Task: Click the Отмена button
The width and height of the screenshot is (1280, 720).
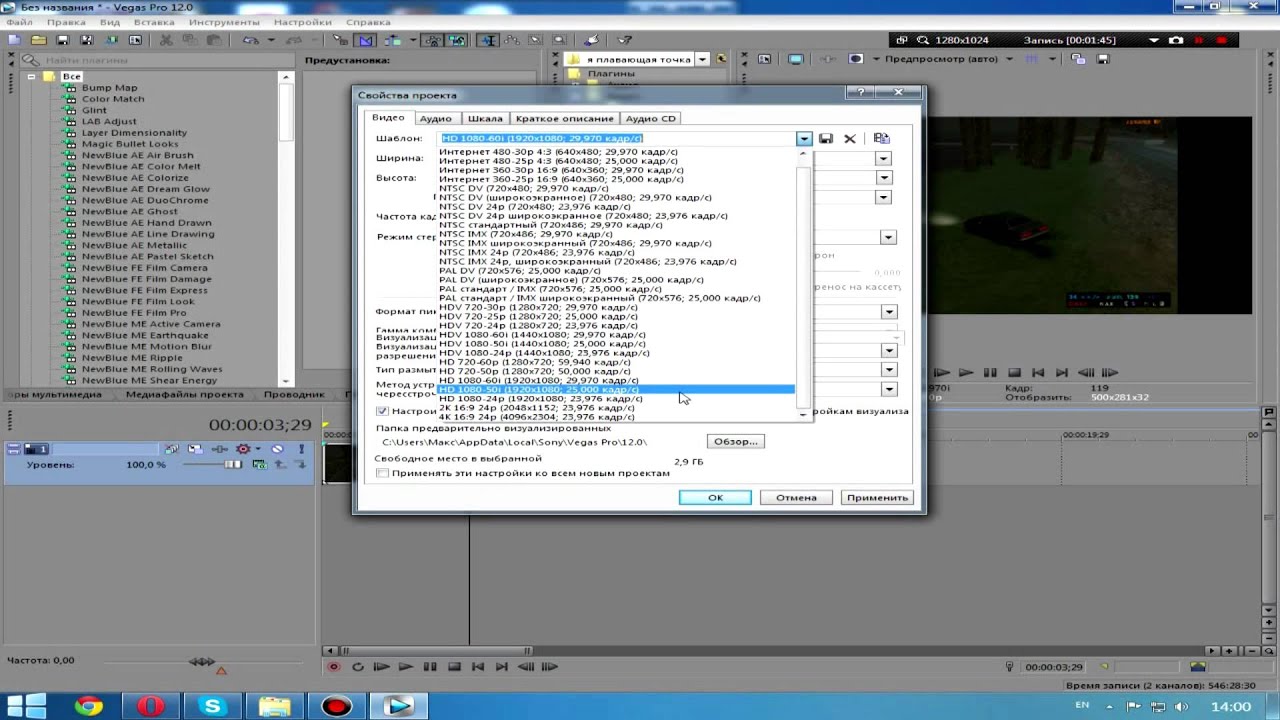Action: [796, 497]
